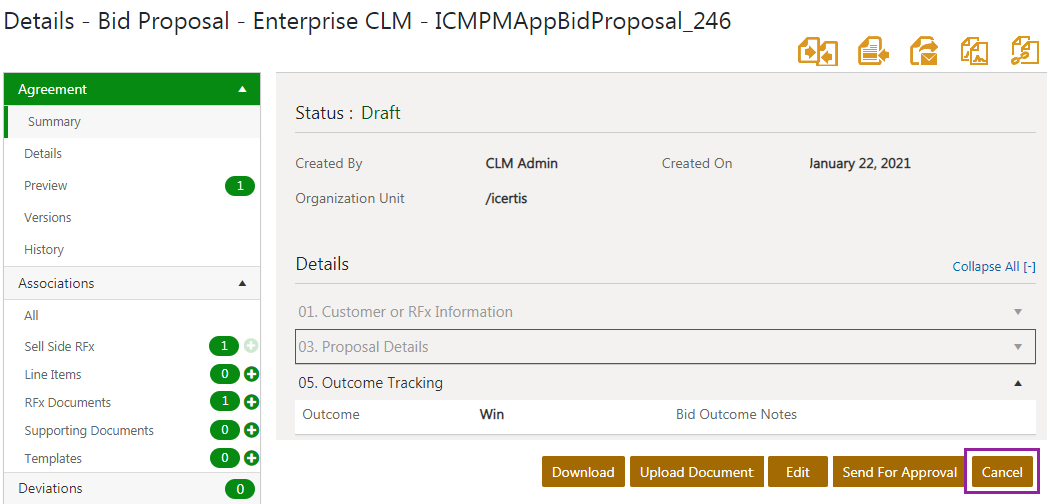Image resolution: width=1047 pixels, height=504 pixels.
Task: Add a new RFx Documents association
Action: pyautogui.click(x=252, y=403)
